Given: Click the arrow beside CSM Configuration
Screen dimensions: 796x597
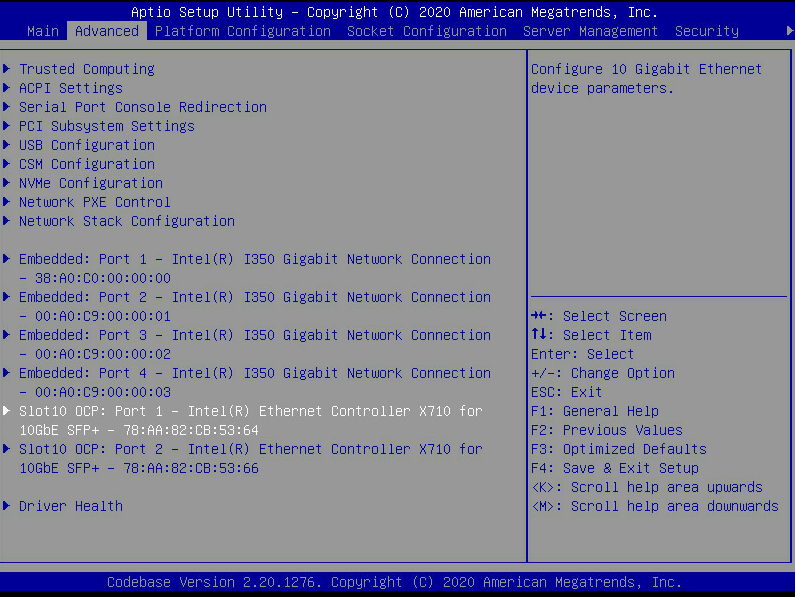Looking at the screenshot, I should [x=7, y=163].
